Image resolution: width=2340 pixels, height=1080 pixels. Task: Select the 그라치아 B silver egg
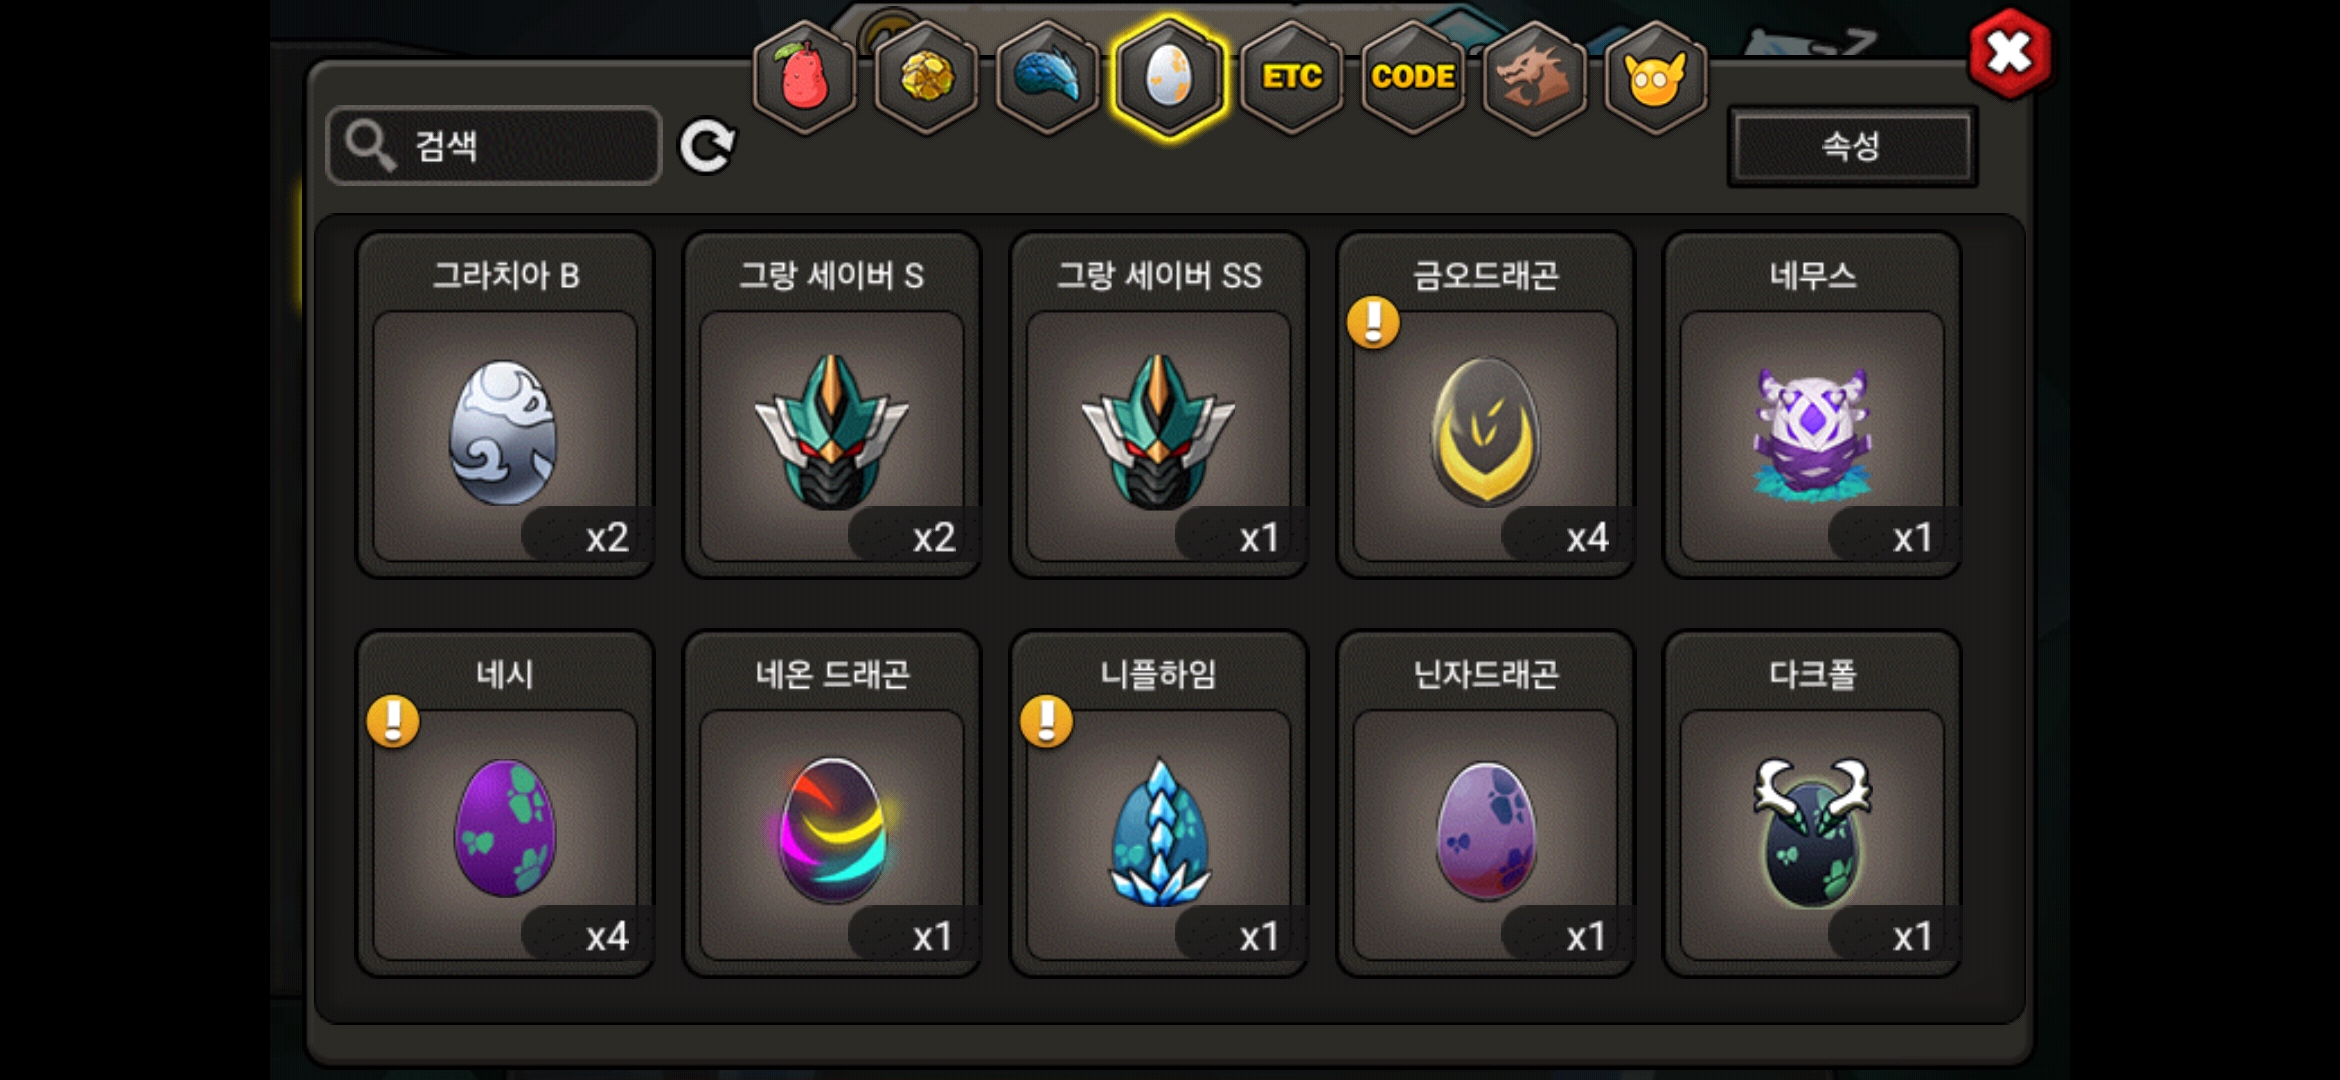505,405
